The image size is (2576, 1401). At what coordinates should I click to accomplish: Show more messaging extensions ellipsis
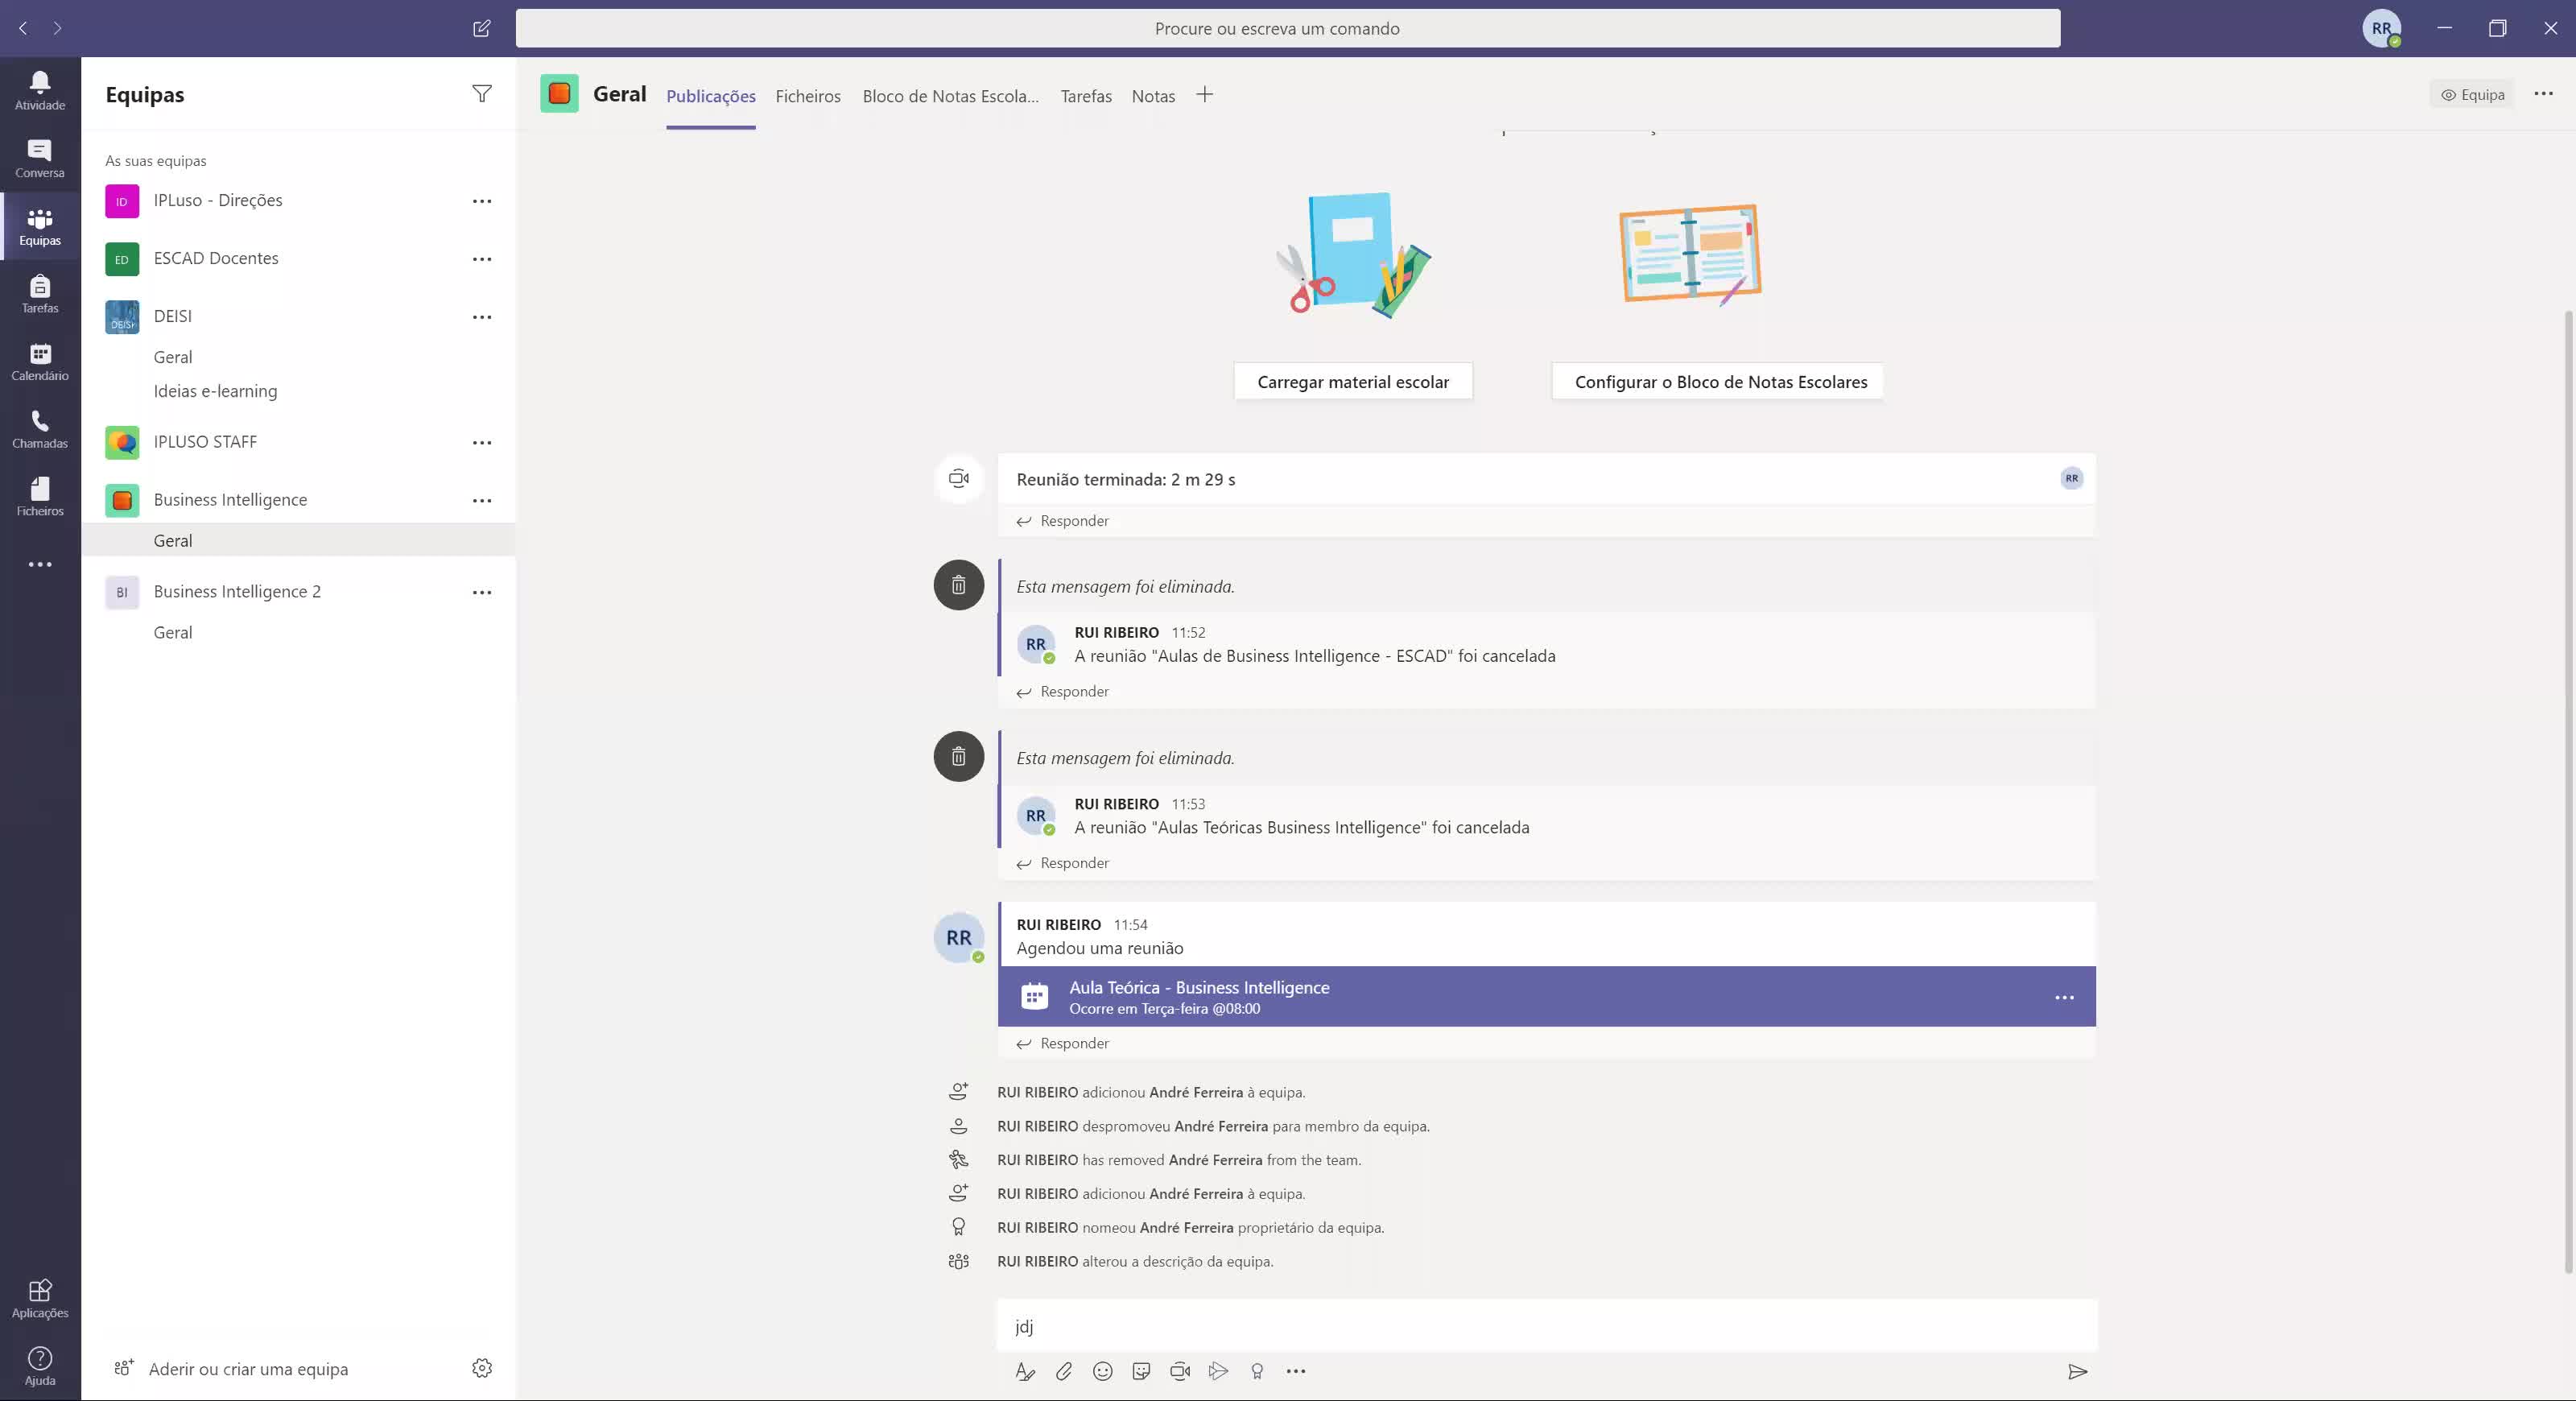pos(1296,1371)
